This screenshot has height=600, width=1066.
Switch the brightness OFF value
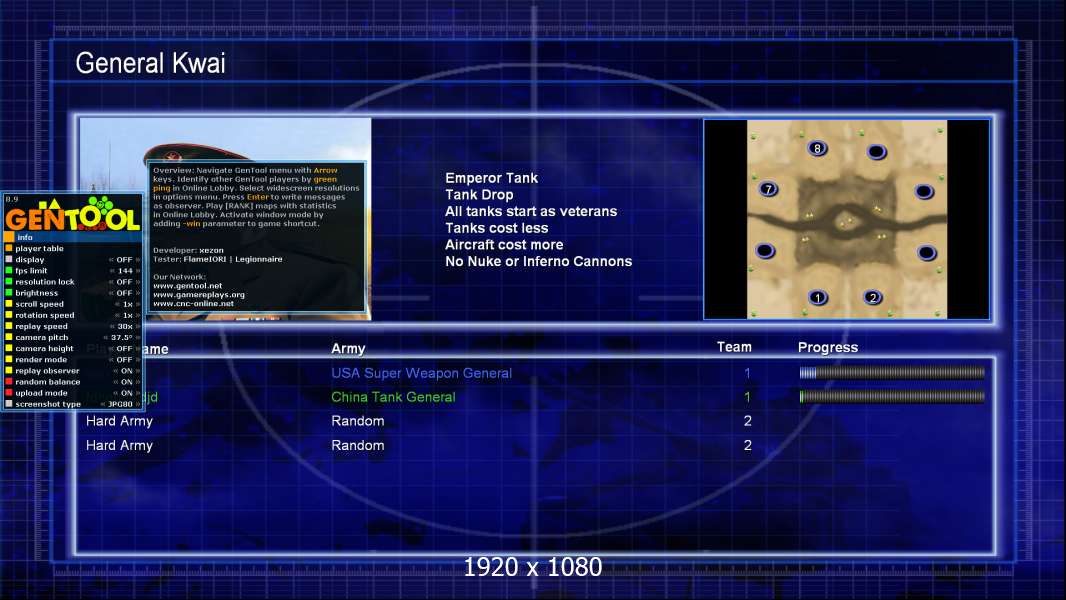pos(124,293)
